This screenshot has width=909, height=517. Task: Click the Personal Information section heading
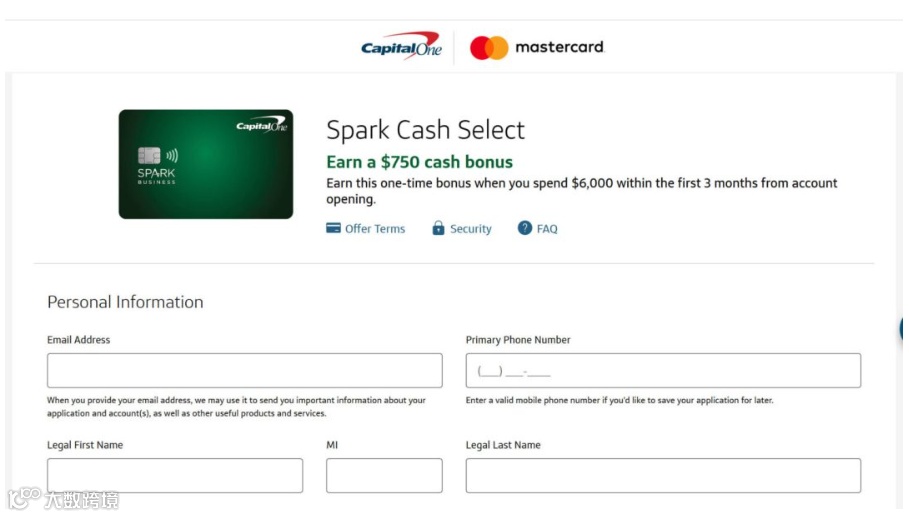125,302
